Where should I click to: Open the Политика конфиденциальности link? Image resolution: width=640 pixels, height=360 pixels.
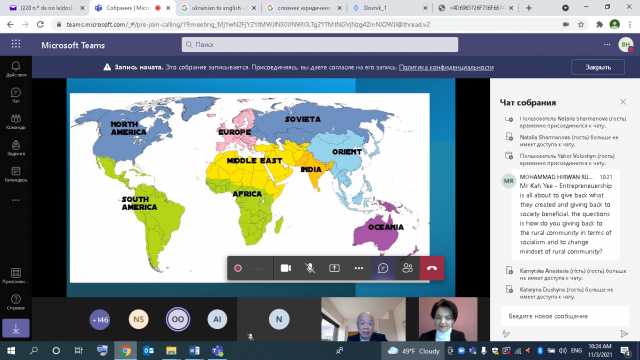pyautogui.click(x=446, y=67)
